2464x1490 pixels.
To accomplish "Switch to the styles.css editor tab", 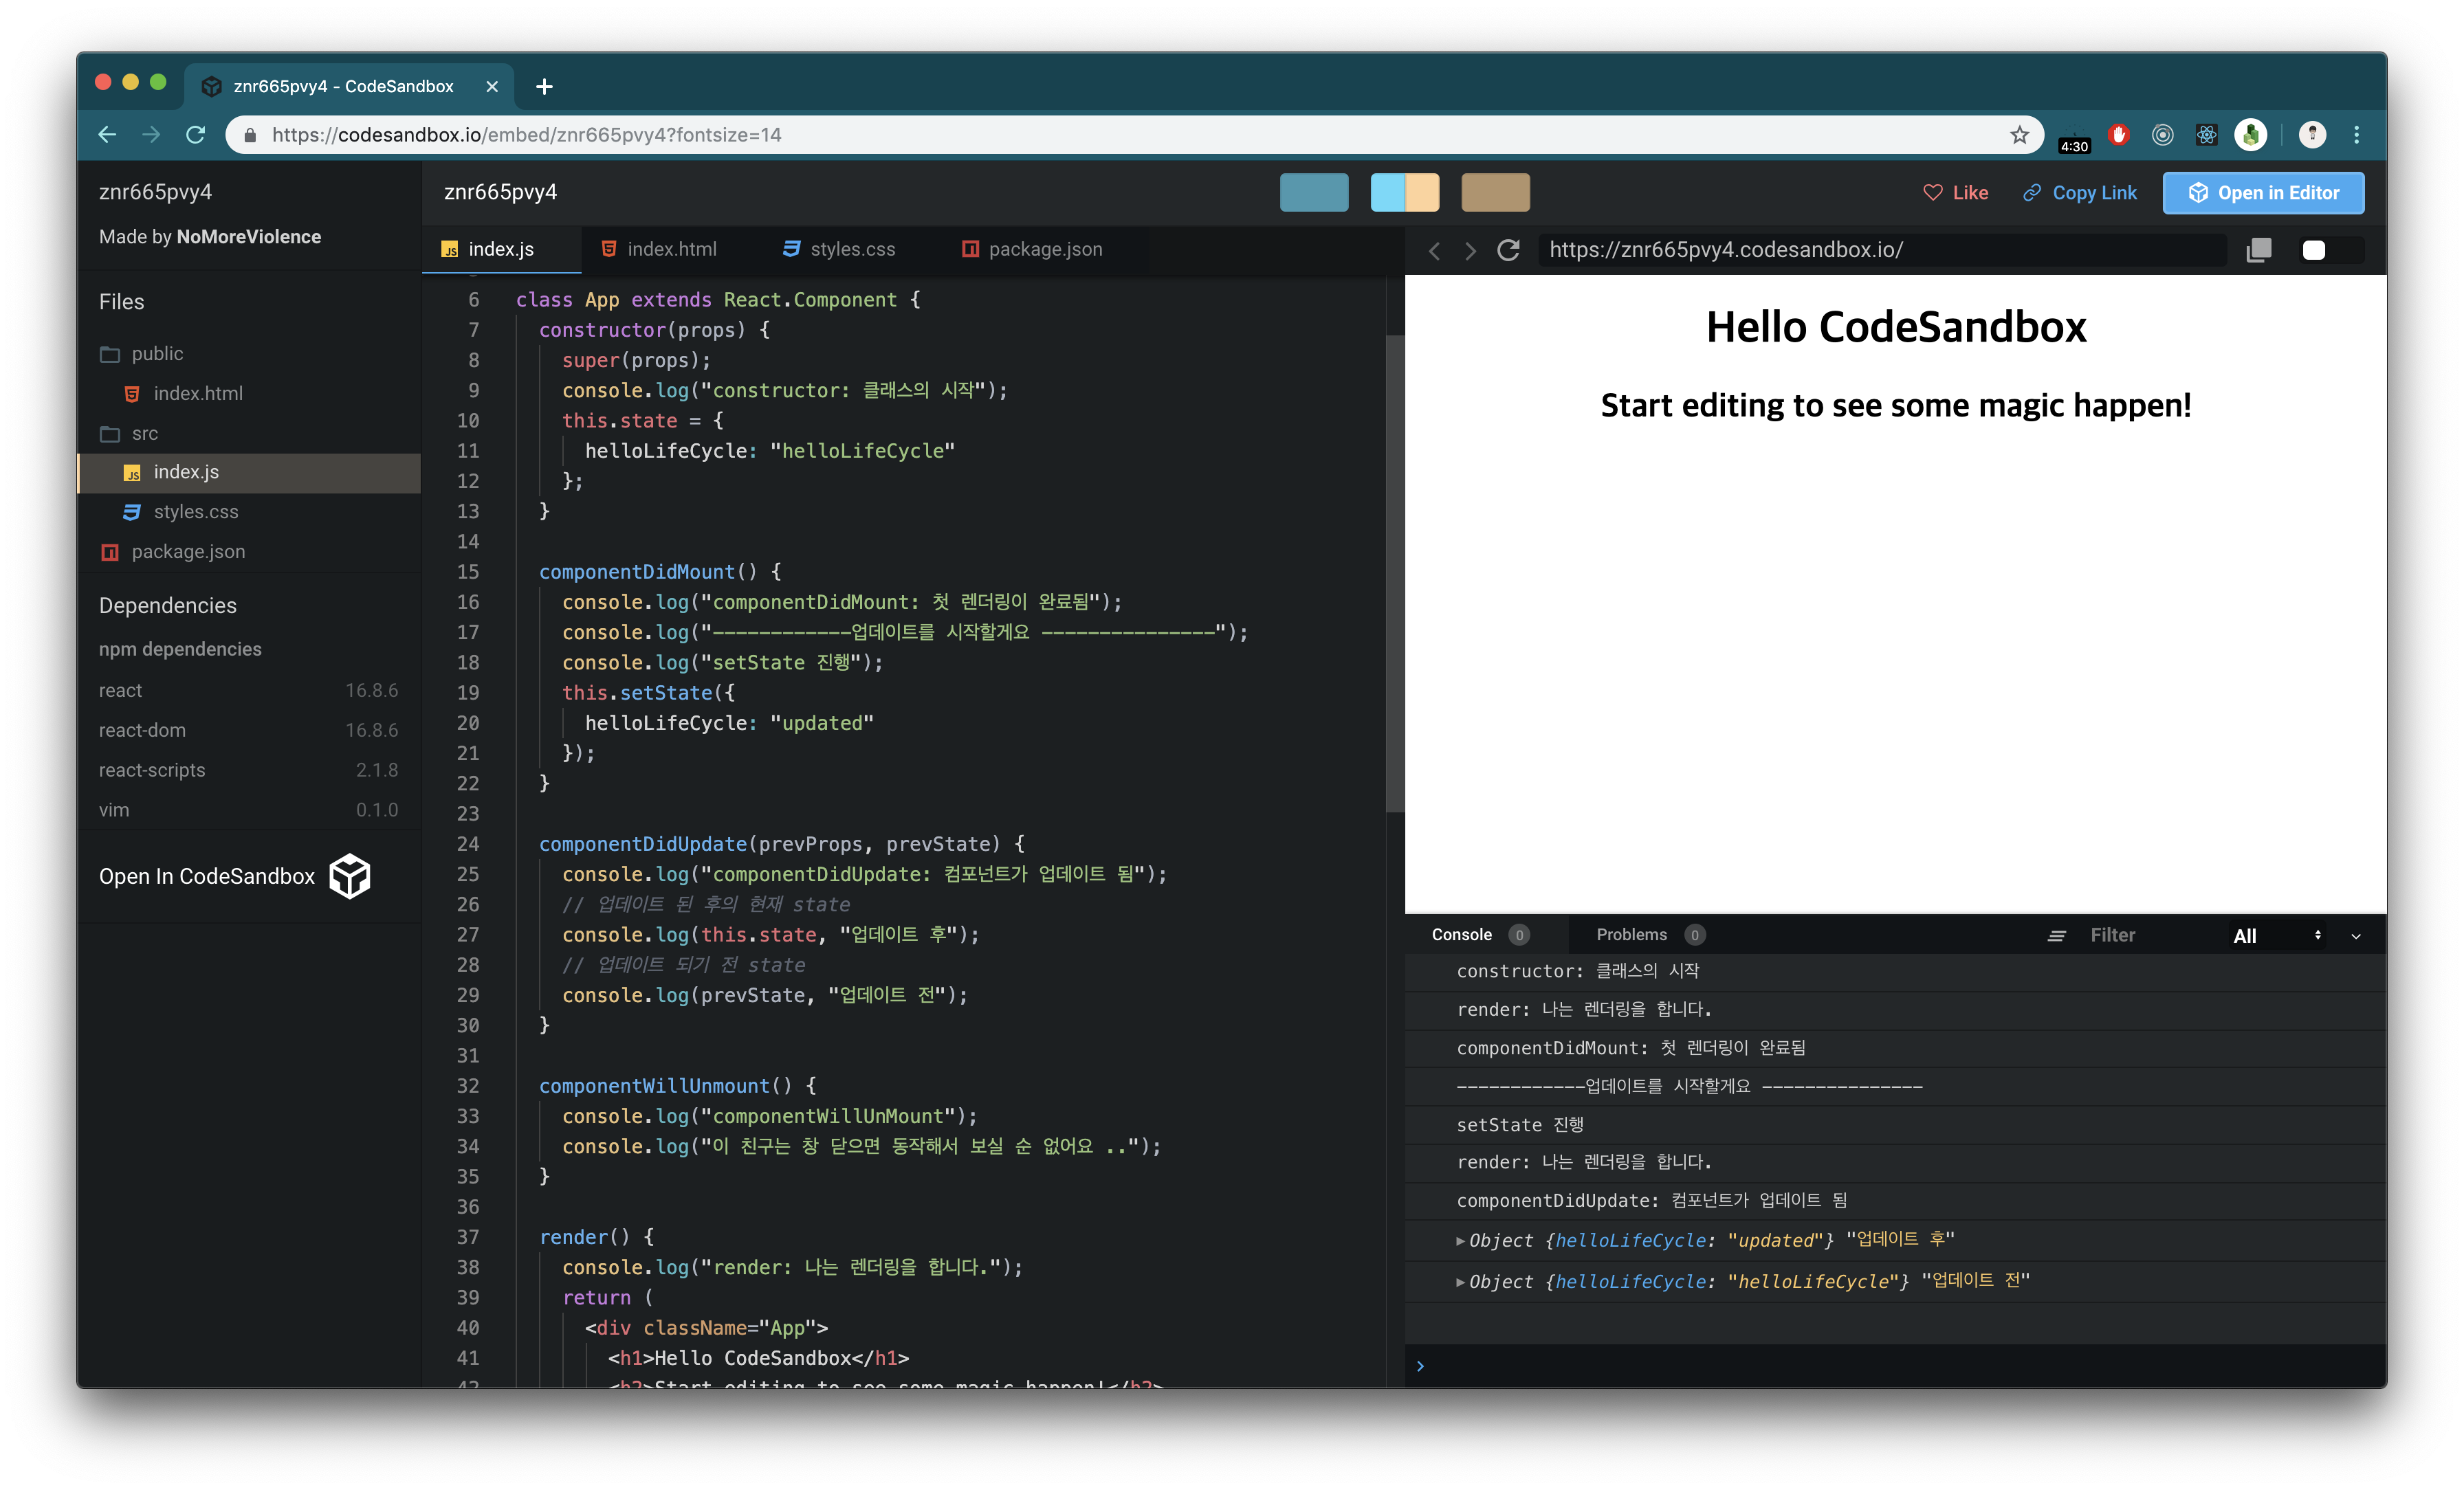I will click(x=840, y=249).
